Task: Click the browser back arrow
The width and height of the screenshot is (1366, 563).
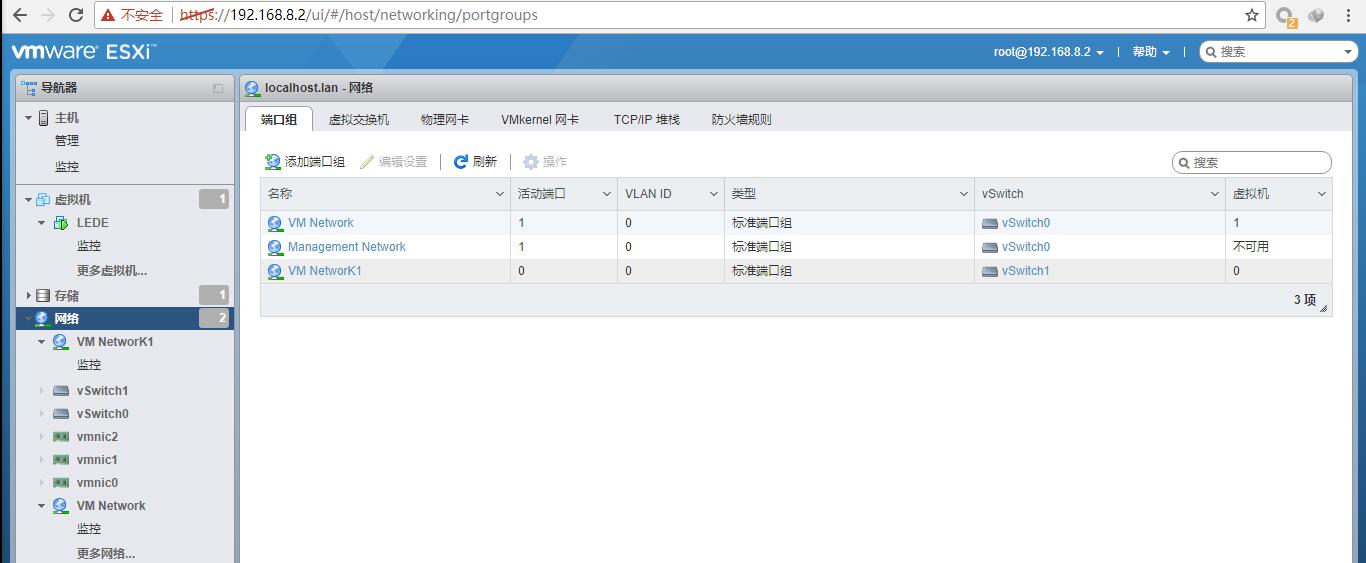Action: [x=19, y=15]
